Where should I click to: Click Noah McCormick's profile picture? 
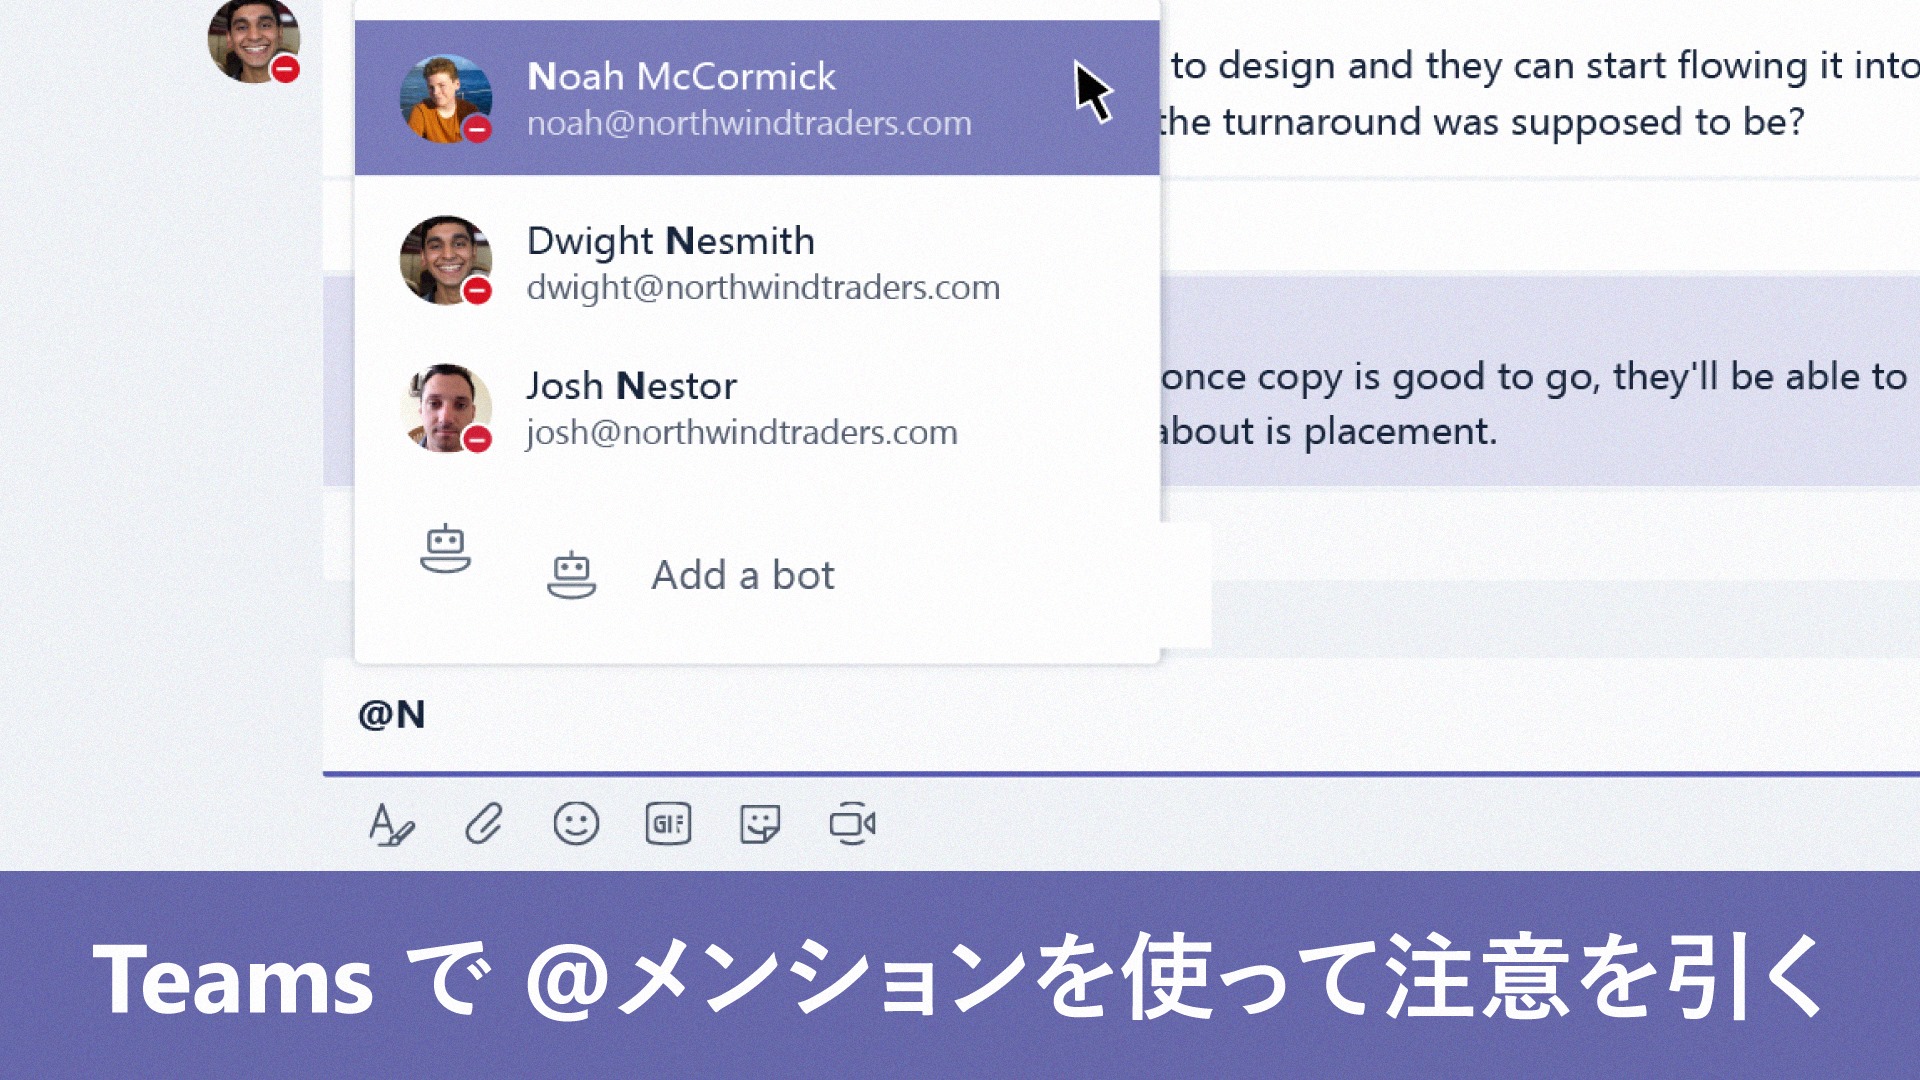pyautogui.click(x=446, y=98)
